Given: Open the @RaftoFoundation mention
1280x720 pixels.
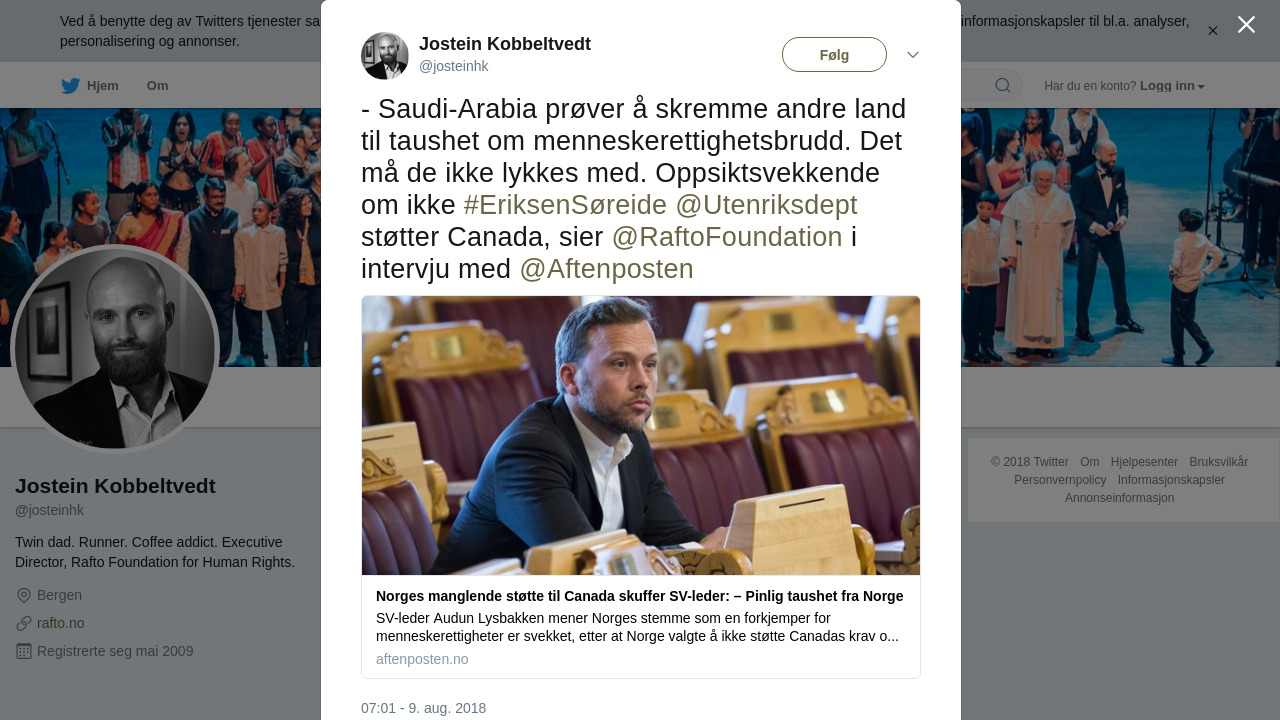Looking at the screenshot, I should tap(727, 237).
